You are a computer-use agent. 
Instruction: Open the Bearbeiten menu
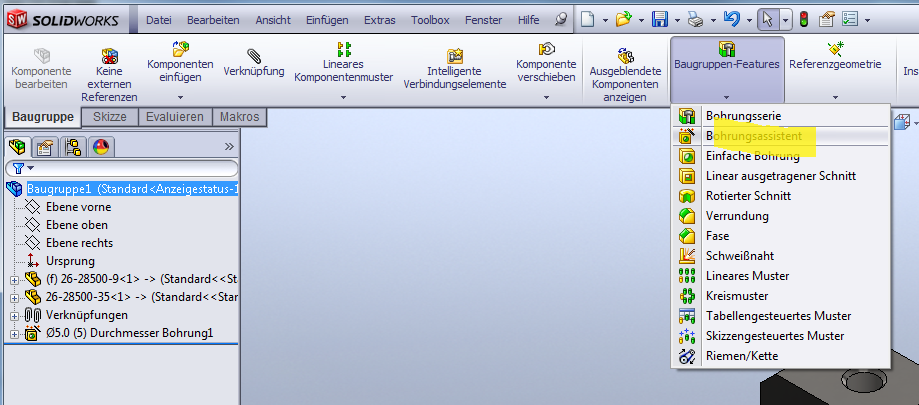(213, 20)
